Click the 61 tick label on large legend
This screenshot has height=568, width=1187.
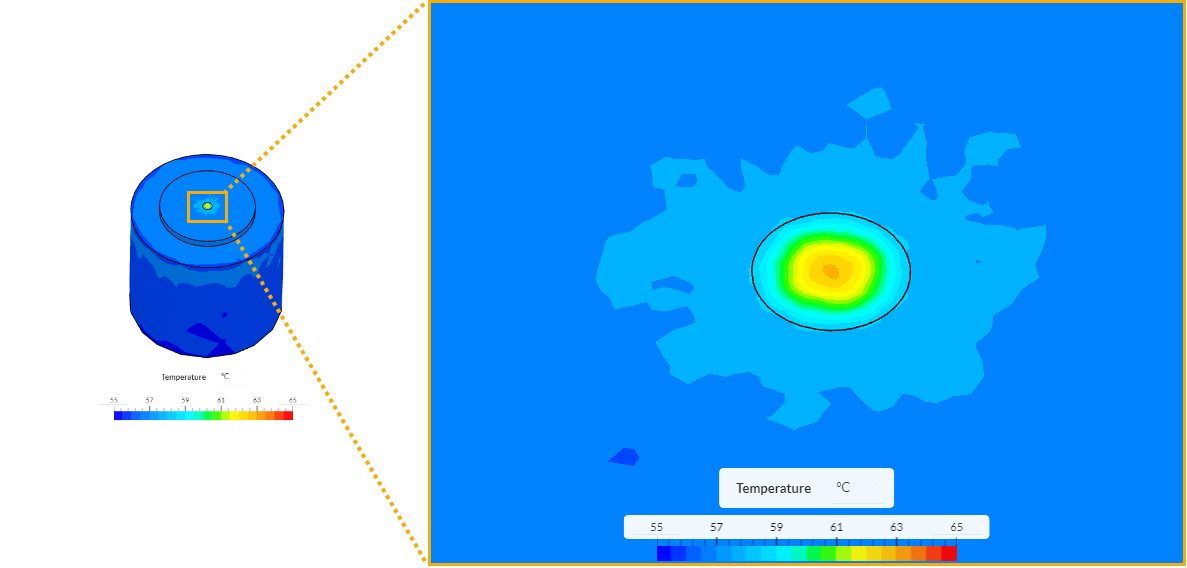coord(837,527)
